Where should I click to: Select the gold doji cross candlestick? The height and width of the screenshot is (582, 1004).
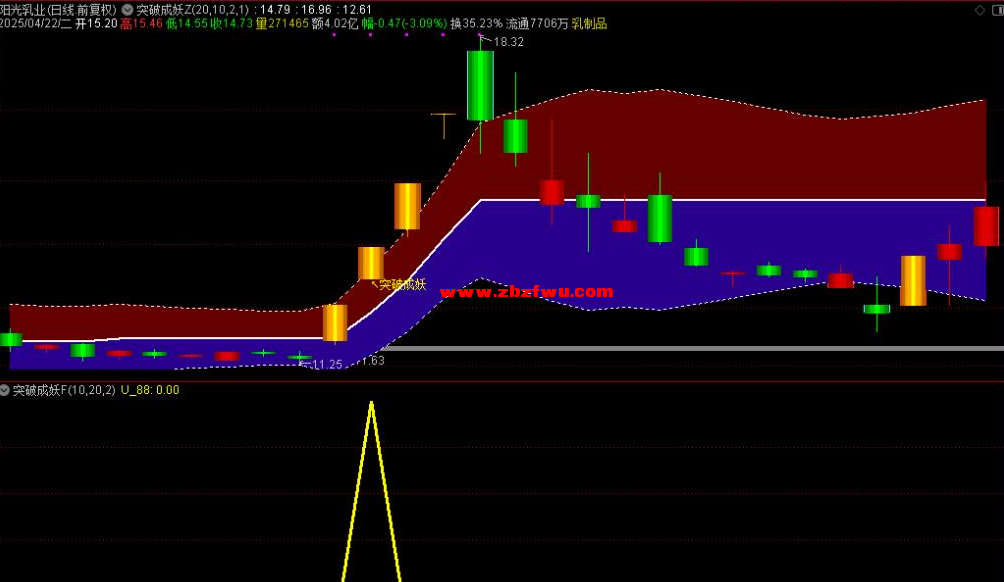point(443,116)
